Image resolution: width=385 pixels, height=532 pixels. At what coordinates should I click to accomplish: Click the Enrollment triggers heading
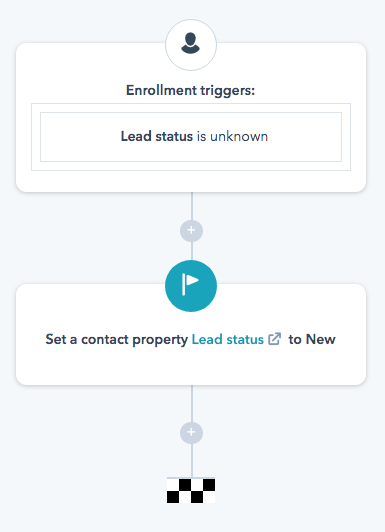point(190,91)
